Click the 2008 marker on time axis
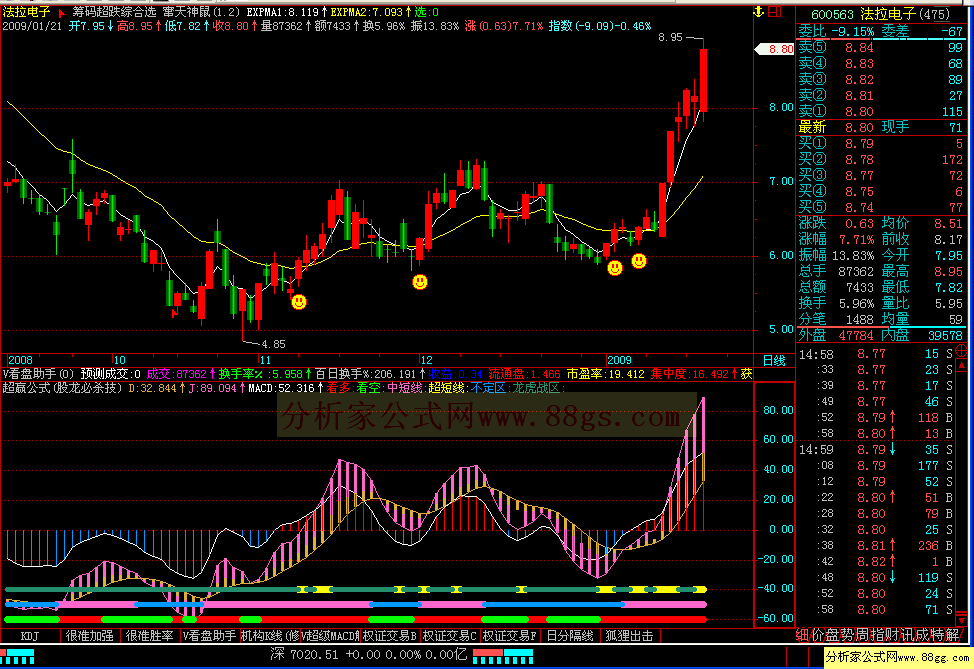 click(x=20, y=360)
